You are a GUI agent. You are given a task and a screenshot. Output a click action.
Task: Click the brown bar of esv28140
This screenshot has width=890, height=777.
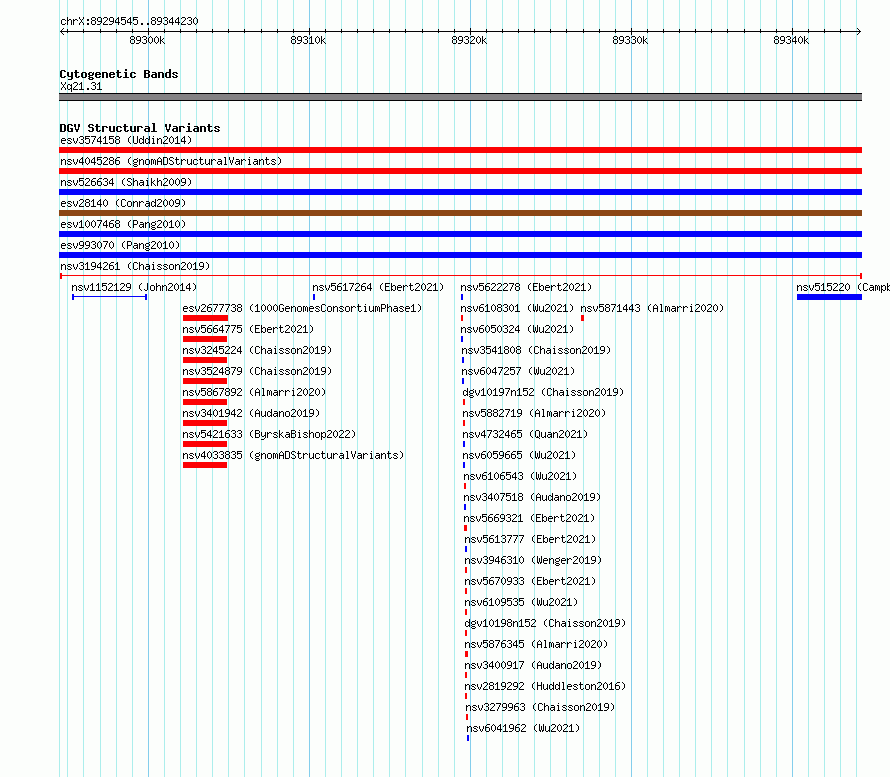coord(460,213)
